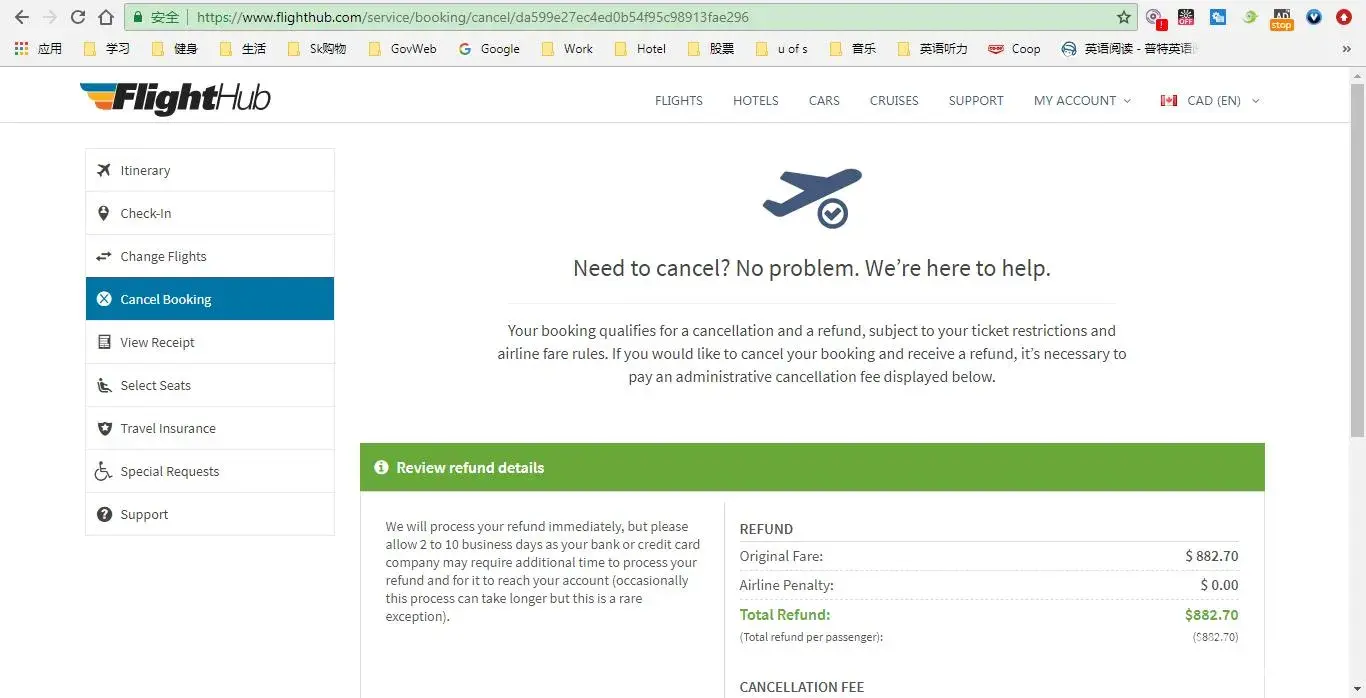Open the Google bookmark
1366x698 pixels.
point(489,48)
